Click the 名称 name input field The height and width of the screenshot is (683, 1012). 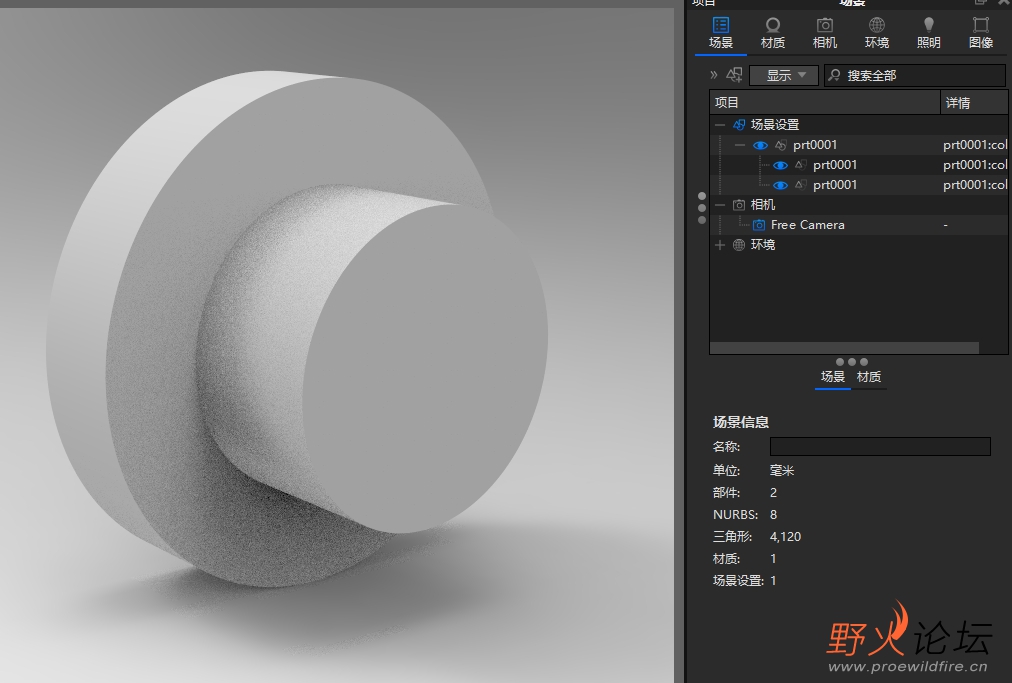[880, 447]
